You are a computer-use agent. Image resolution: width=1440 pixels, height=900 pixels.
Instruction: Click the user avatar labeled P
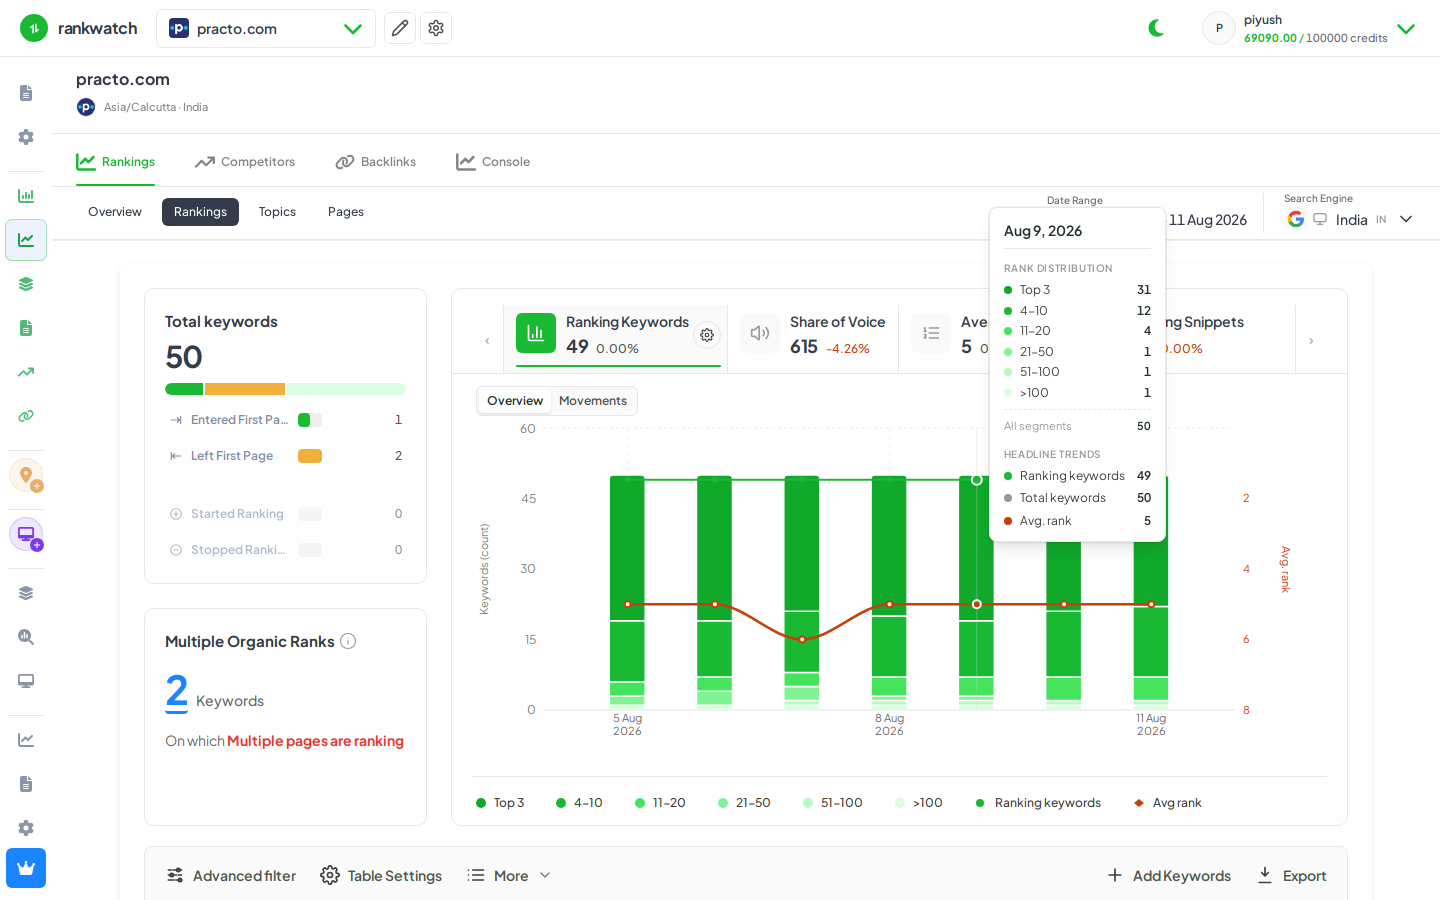pos(1219,28)
